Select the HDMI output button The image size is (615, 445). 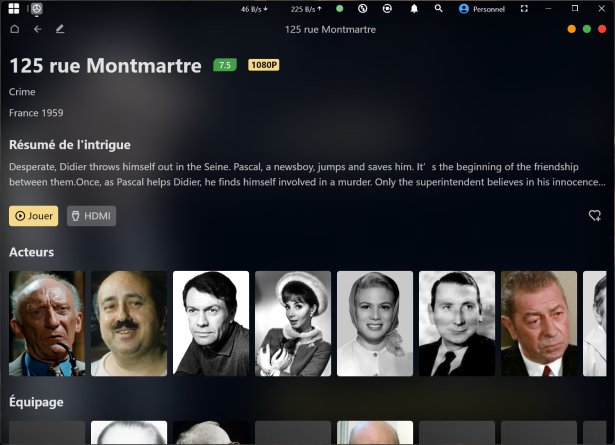[x=91, y=216]
